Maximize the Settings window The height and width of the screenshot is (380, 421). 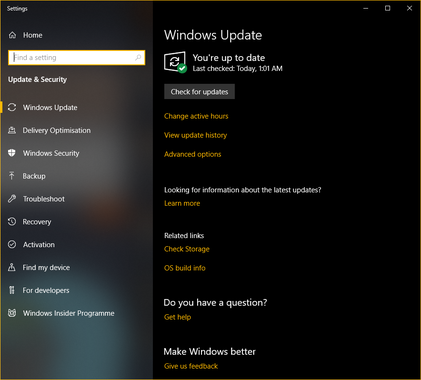pos(387,8)
